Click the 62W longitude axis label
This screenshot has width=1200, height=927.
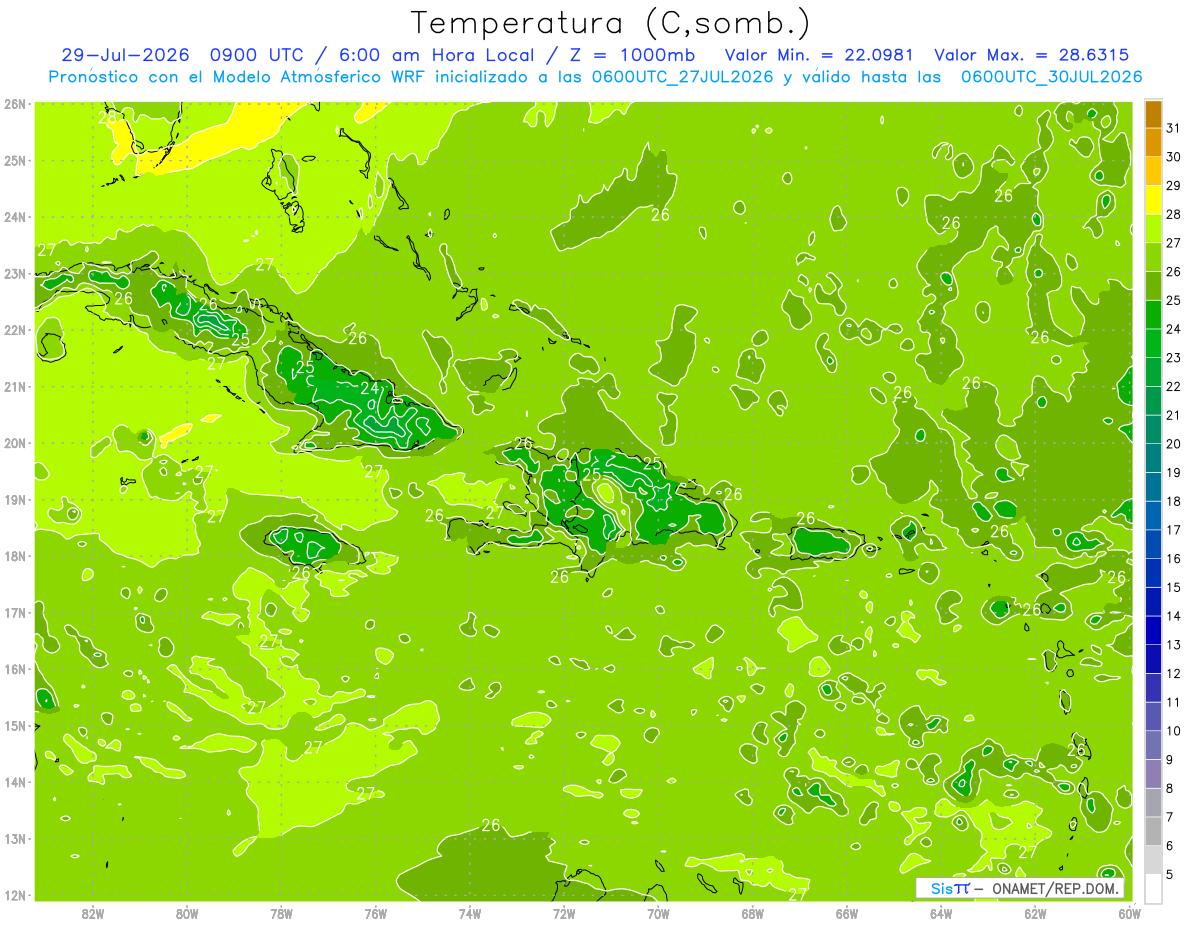point(1035,913)
